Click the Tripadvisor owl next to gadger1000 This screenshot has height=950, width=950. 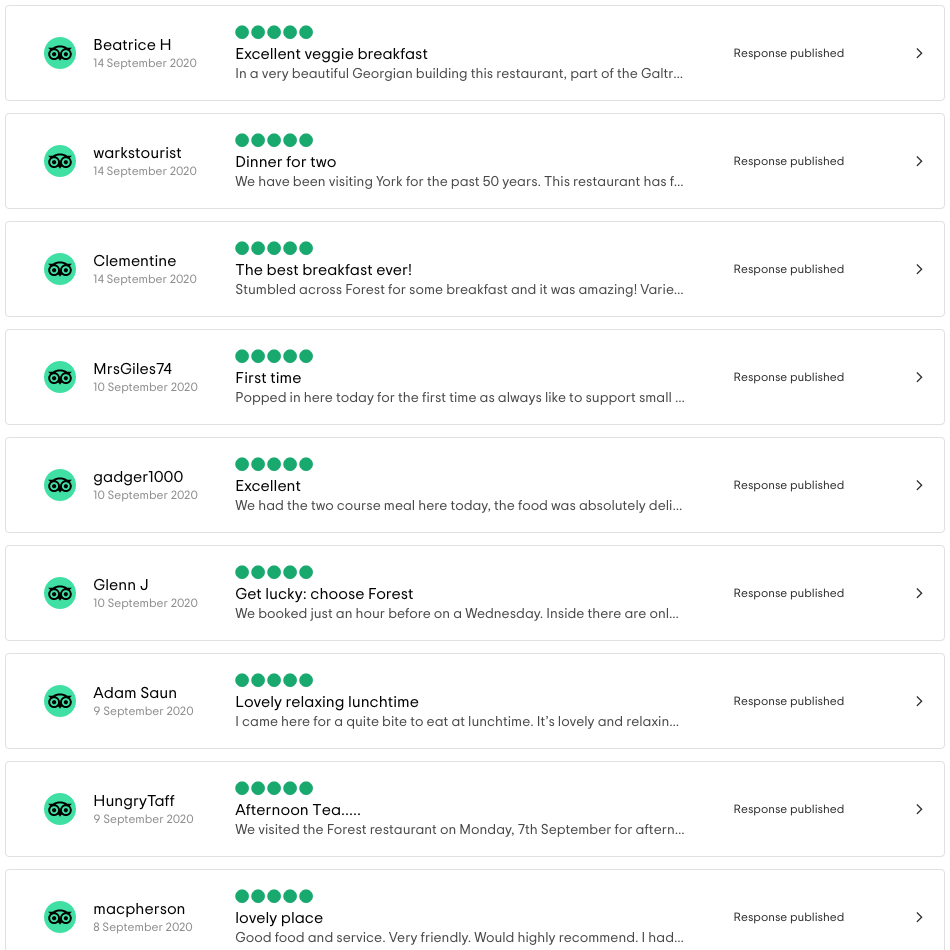coord(60,485)
